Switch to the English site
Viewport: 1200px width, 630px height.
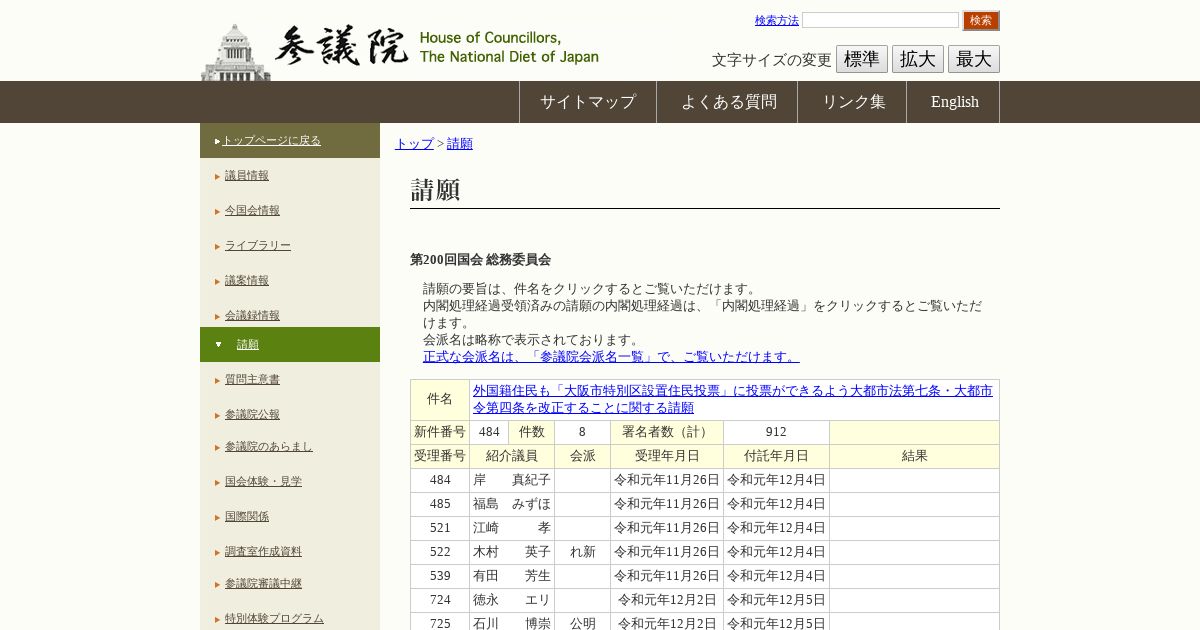(954, 102)
